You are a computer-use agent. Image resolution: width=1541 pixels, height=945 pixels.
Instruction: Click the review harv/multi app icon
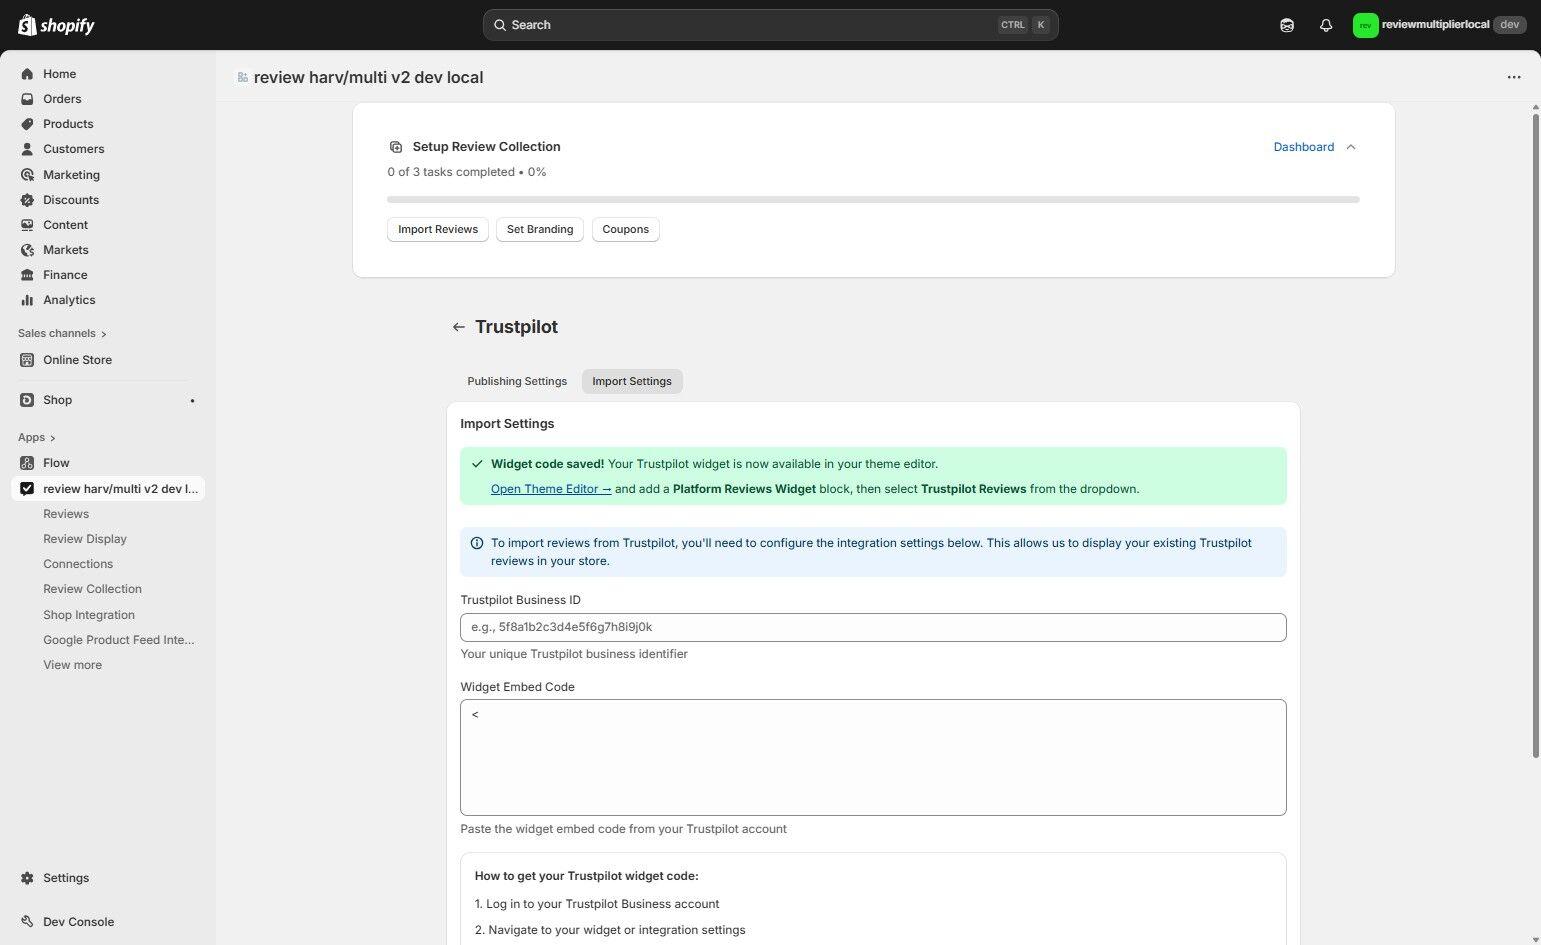(27, 489)
